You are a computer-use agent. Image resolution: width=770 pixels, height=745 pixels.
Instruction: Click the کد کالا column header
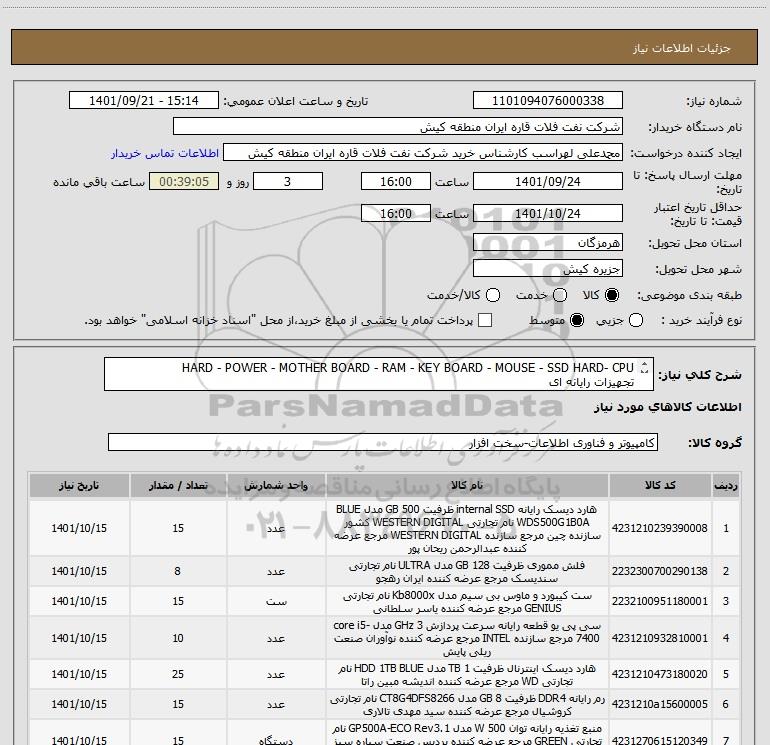[660, 485]
